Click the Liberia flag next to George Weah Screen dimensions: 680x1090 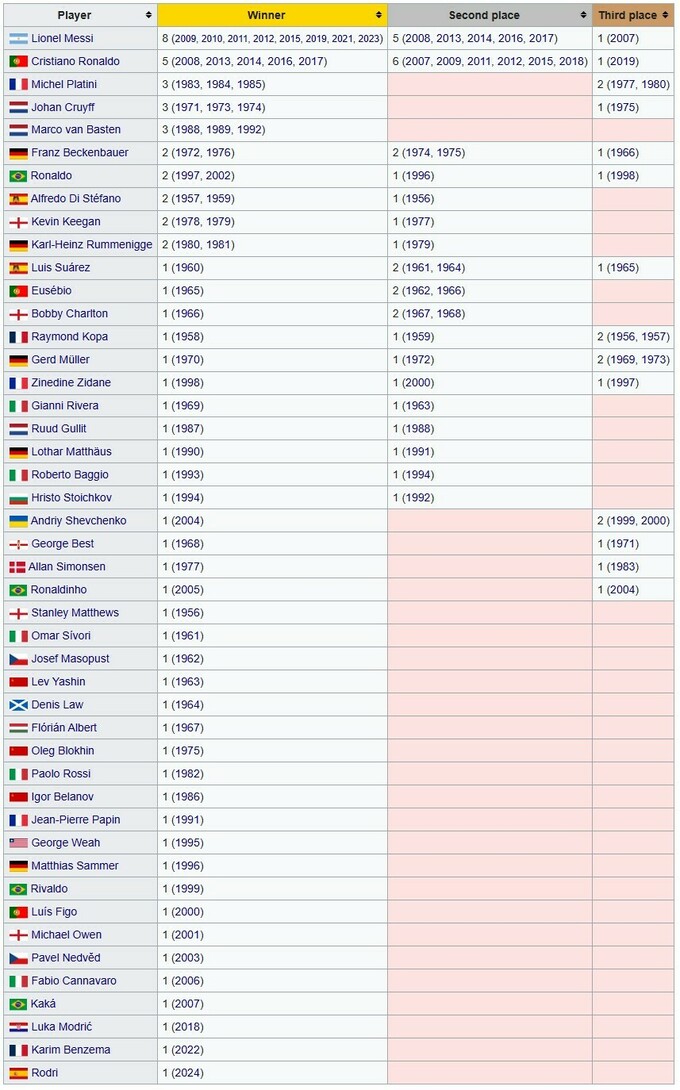point(18,843)
